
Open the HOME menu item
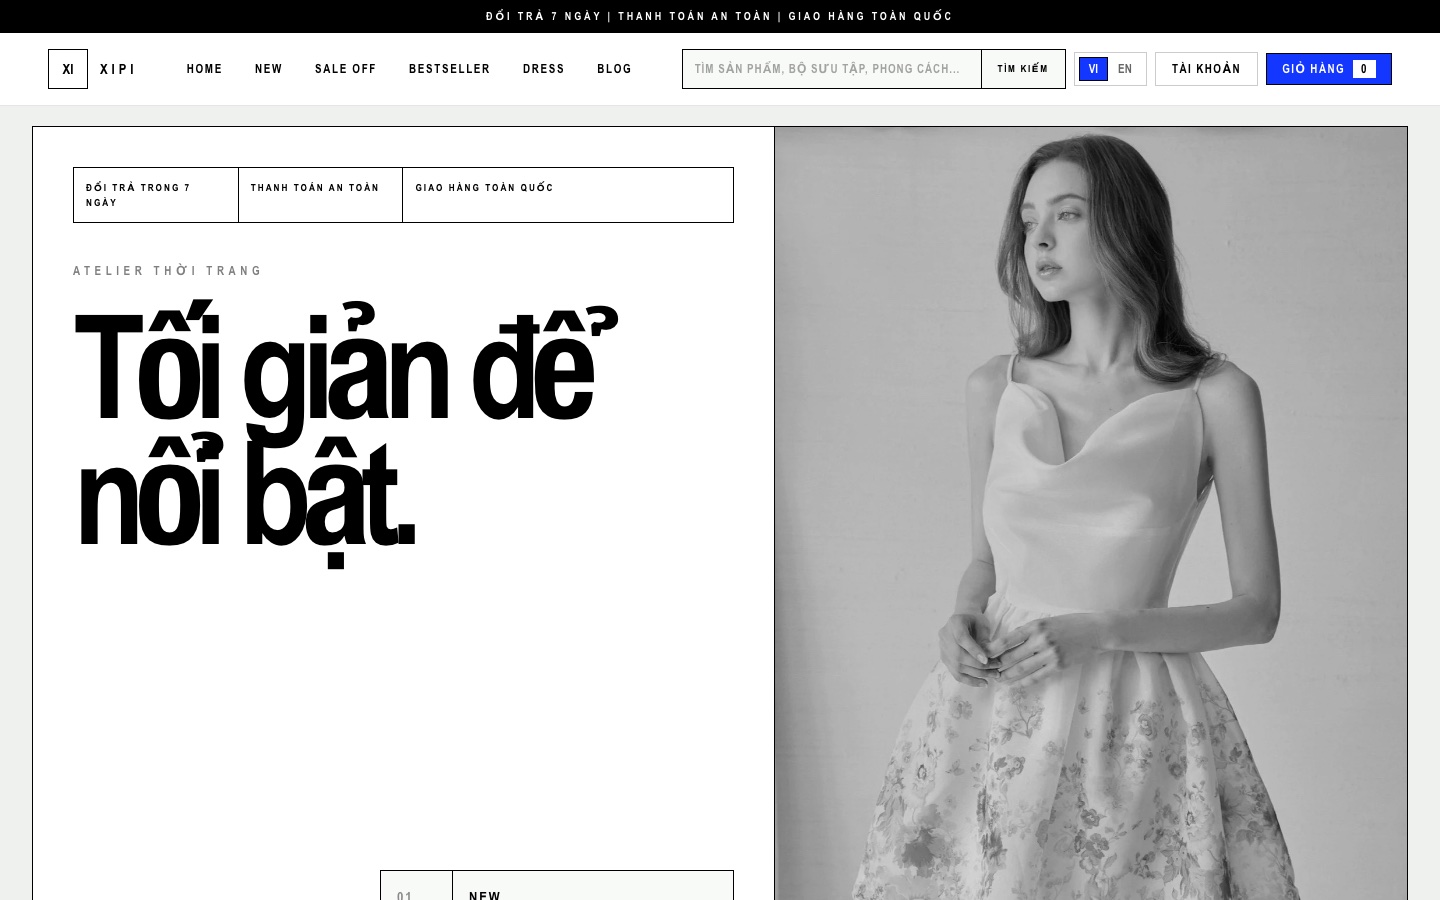click(x=204, y=69)
